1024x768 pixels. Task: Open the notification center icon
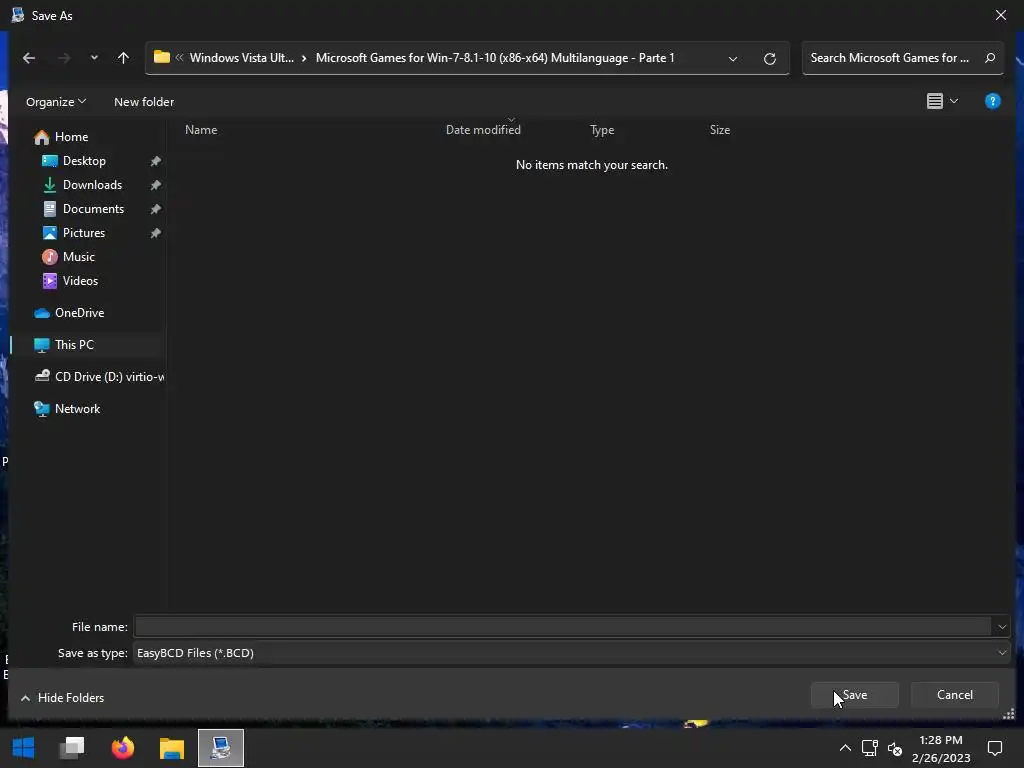click(995, 748)
